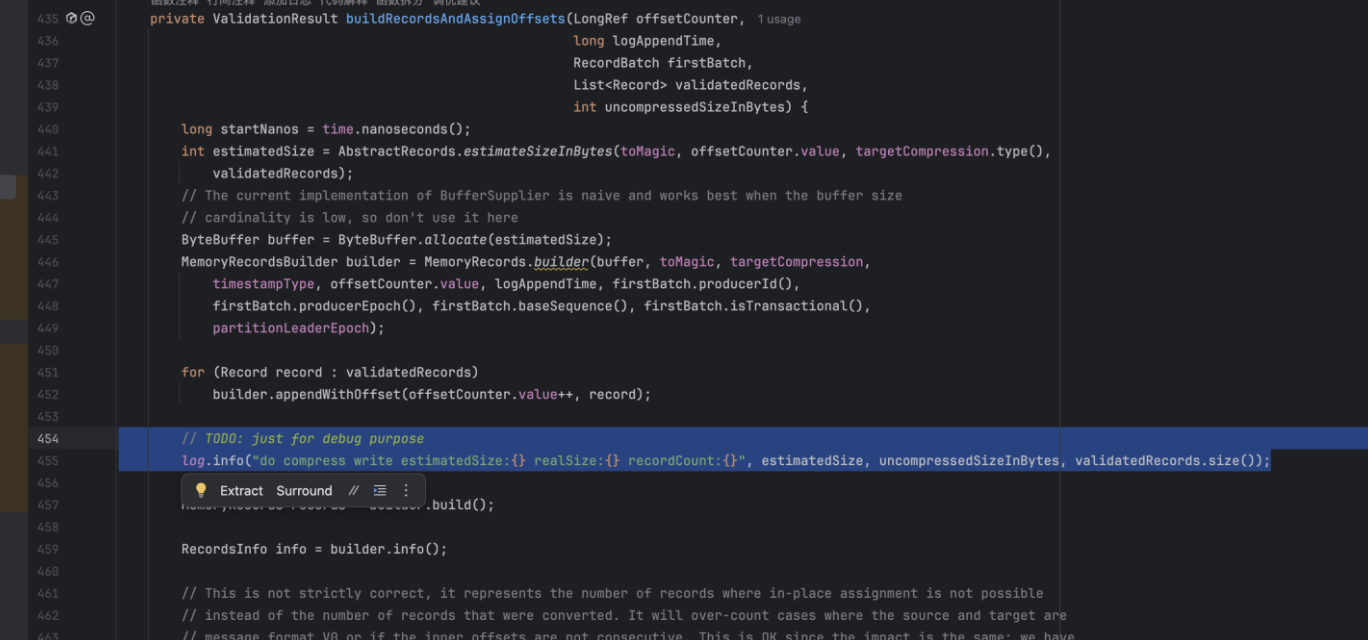1368x640 pixels.
Task: Click the buildRecordsAndAssignOffsets method name
Action: tap(455, 19)
